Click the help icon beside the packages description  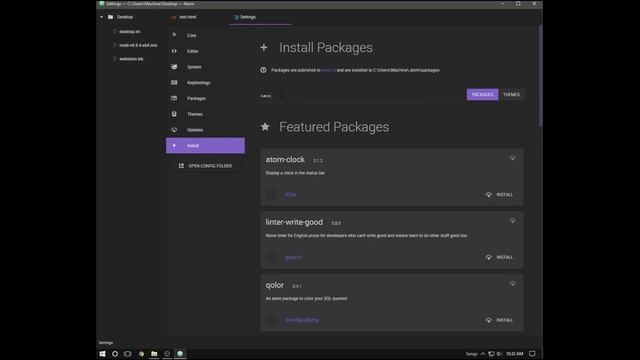[x=263, y=70]
